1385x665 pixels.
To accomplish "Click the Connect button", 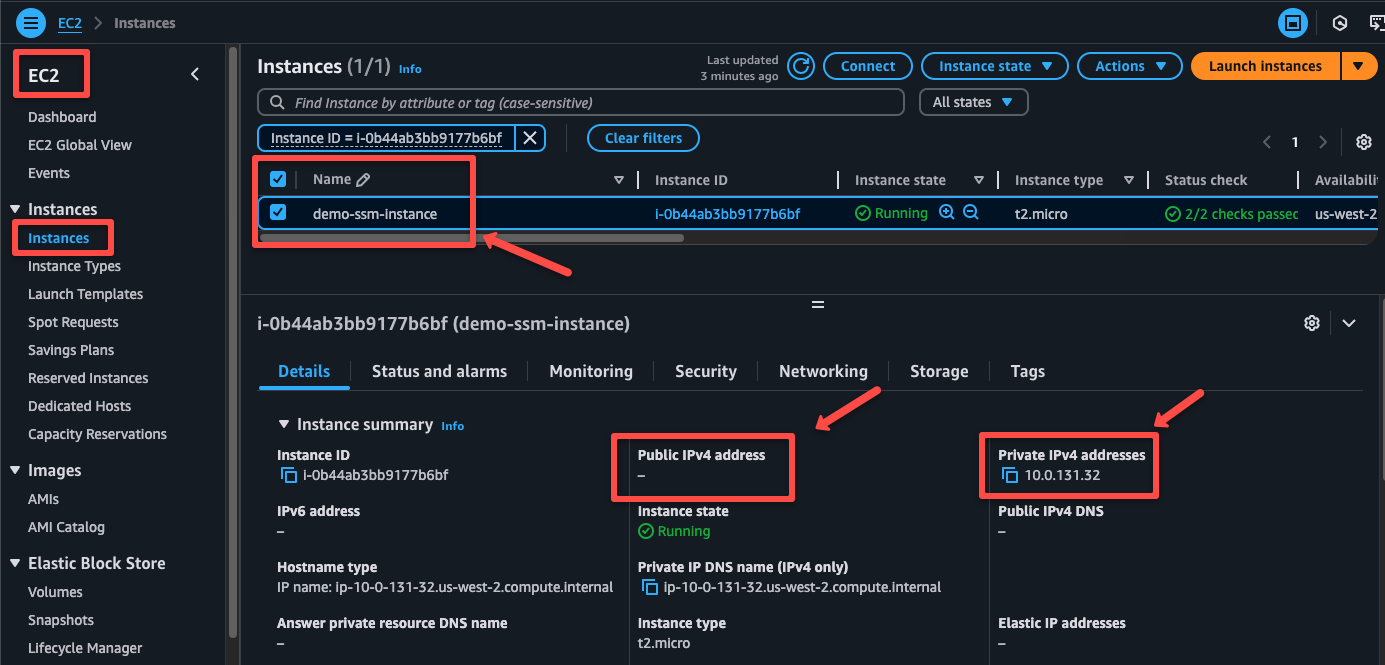I will 867,66.
